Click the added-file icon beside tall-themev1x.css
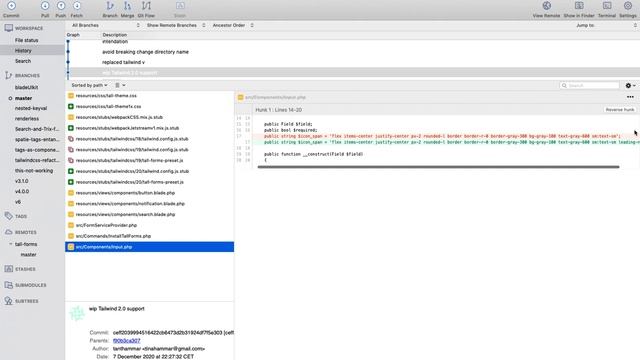Screen dimensions: 640x360 pyautogui.click(x=71, y=106)
